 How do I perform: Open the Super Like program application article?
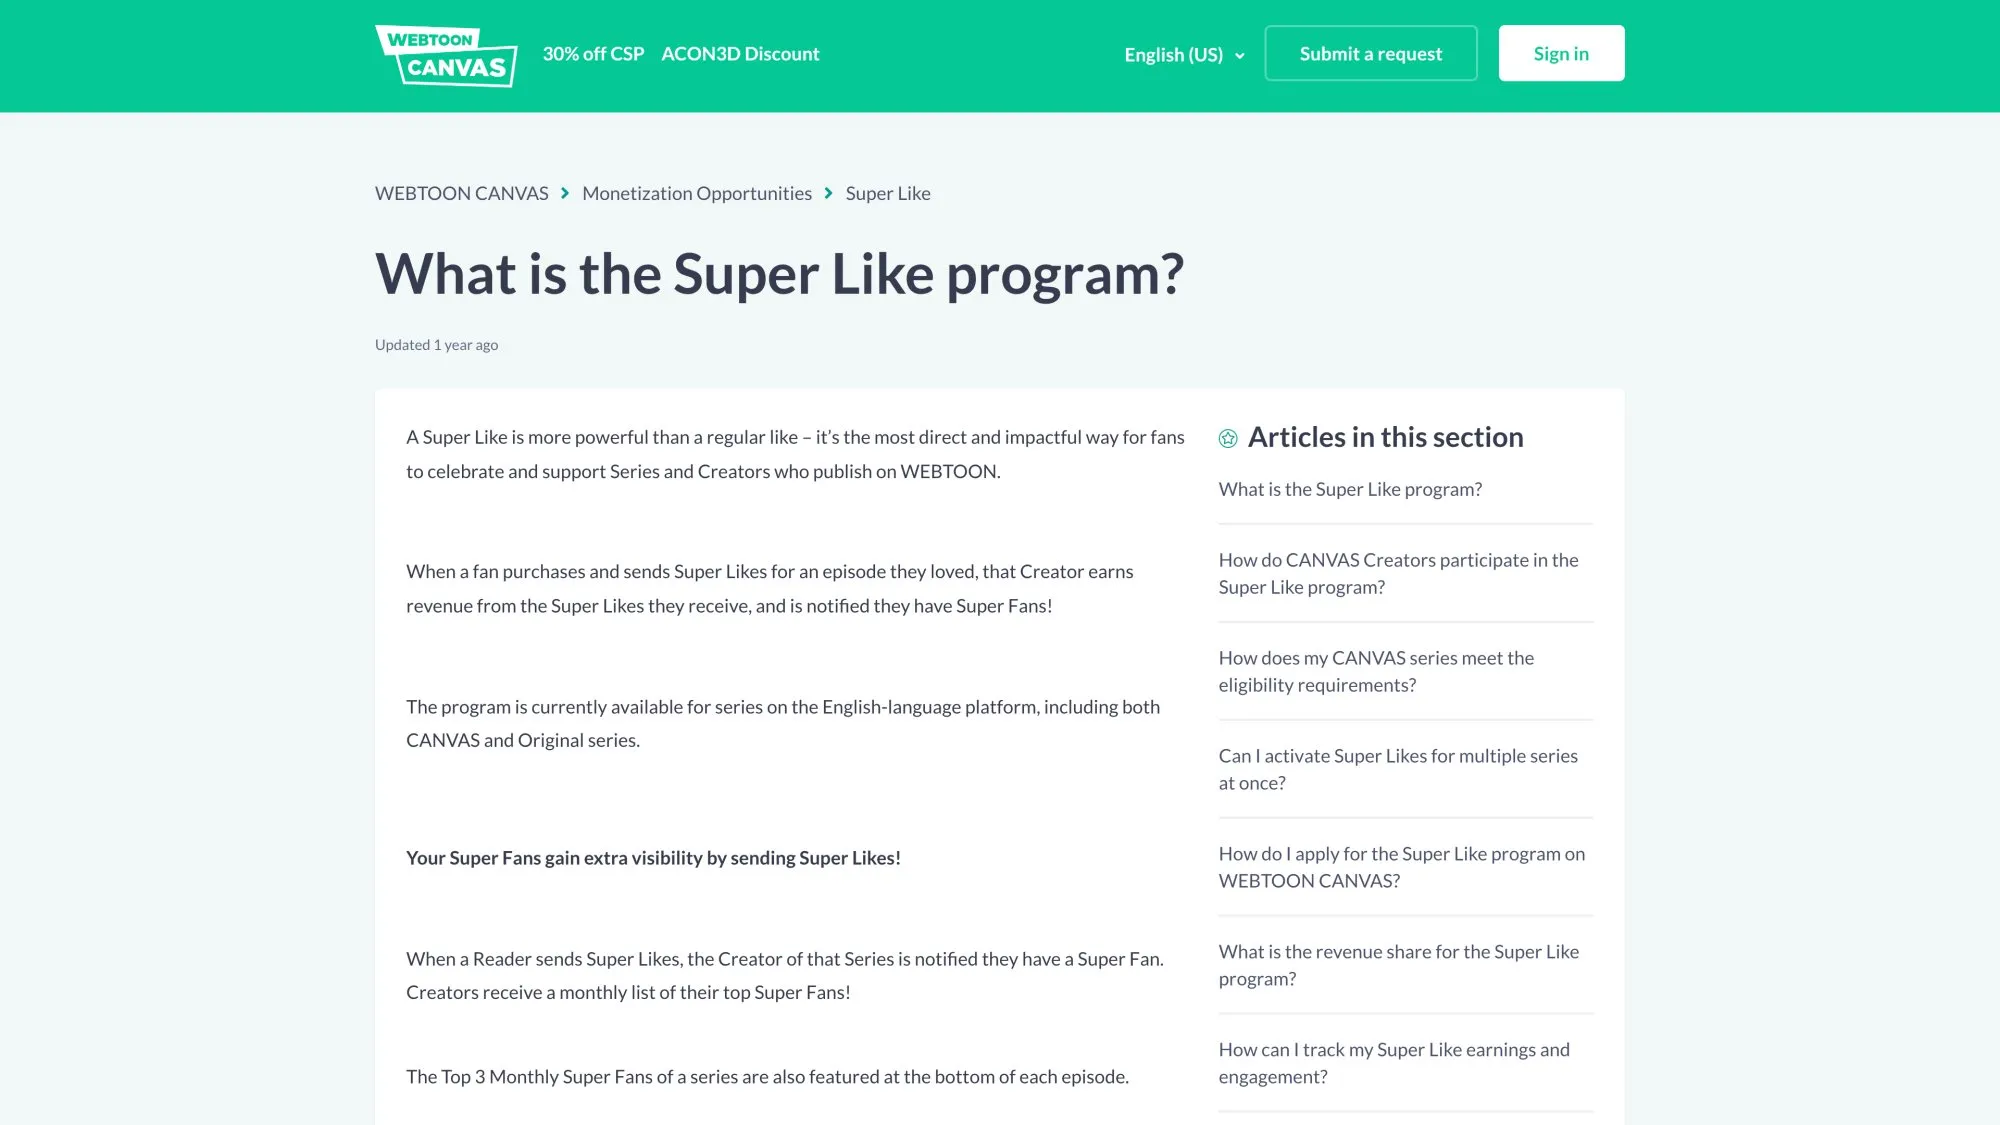1401,867
